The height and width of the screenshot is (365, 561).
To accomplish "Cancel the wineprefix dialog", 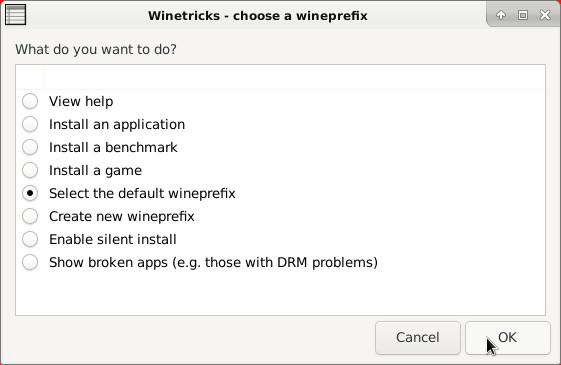I will click(x=418, y=338).
